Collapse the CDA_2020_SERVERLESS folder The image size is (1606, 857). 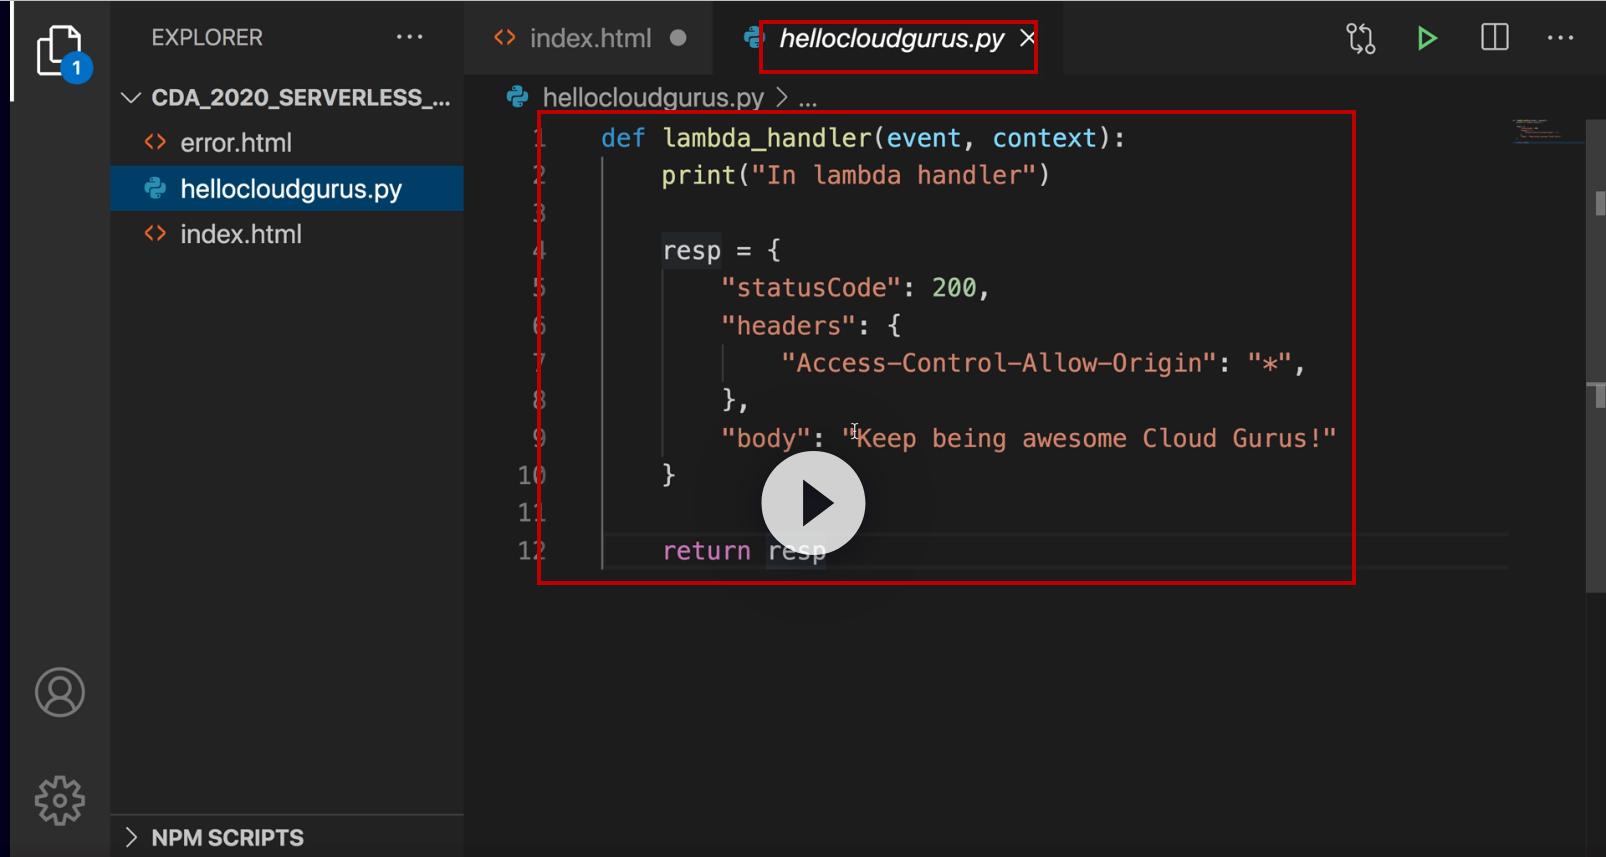click(130, 97)
